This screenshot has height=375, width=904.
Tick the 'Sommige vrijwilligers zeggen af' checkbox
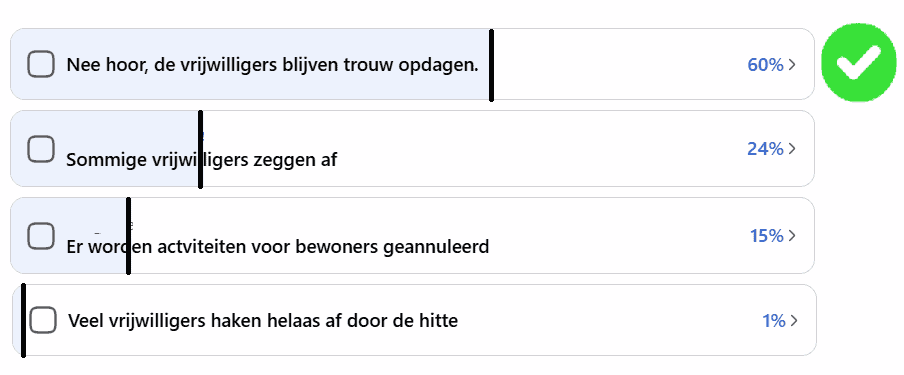pyautogui.click(x=41, y=149)
